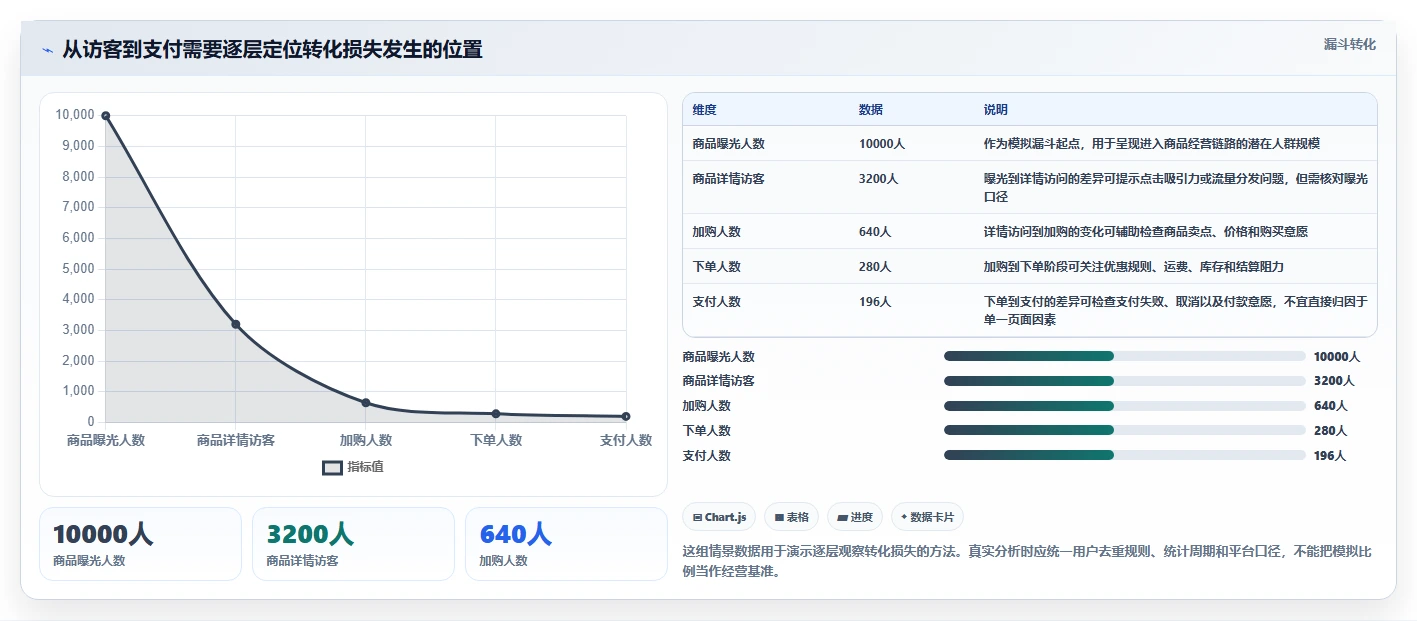Click the 数据 column header
The width and height of the screenshot is (1417, 621).
pos(870,110)
